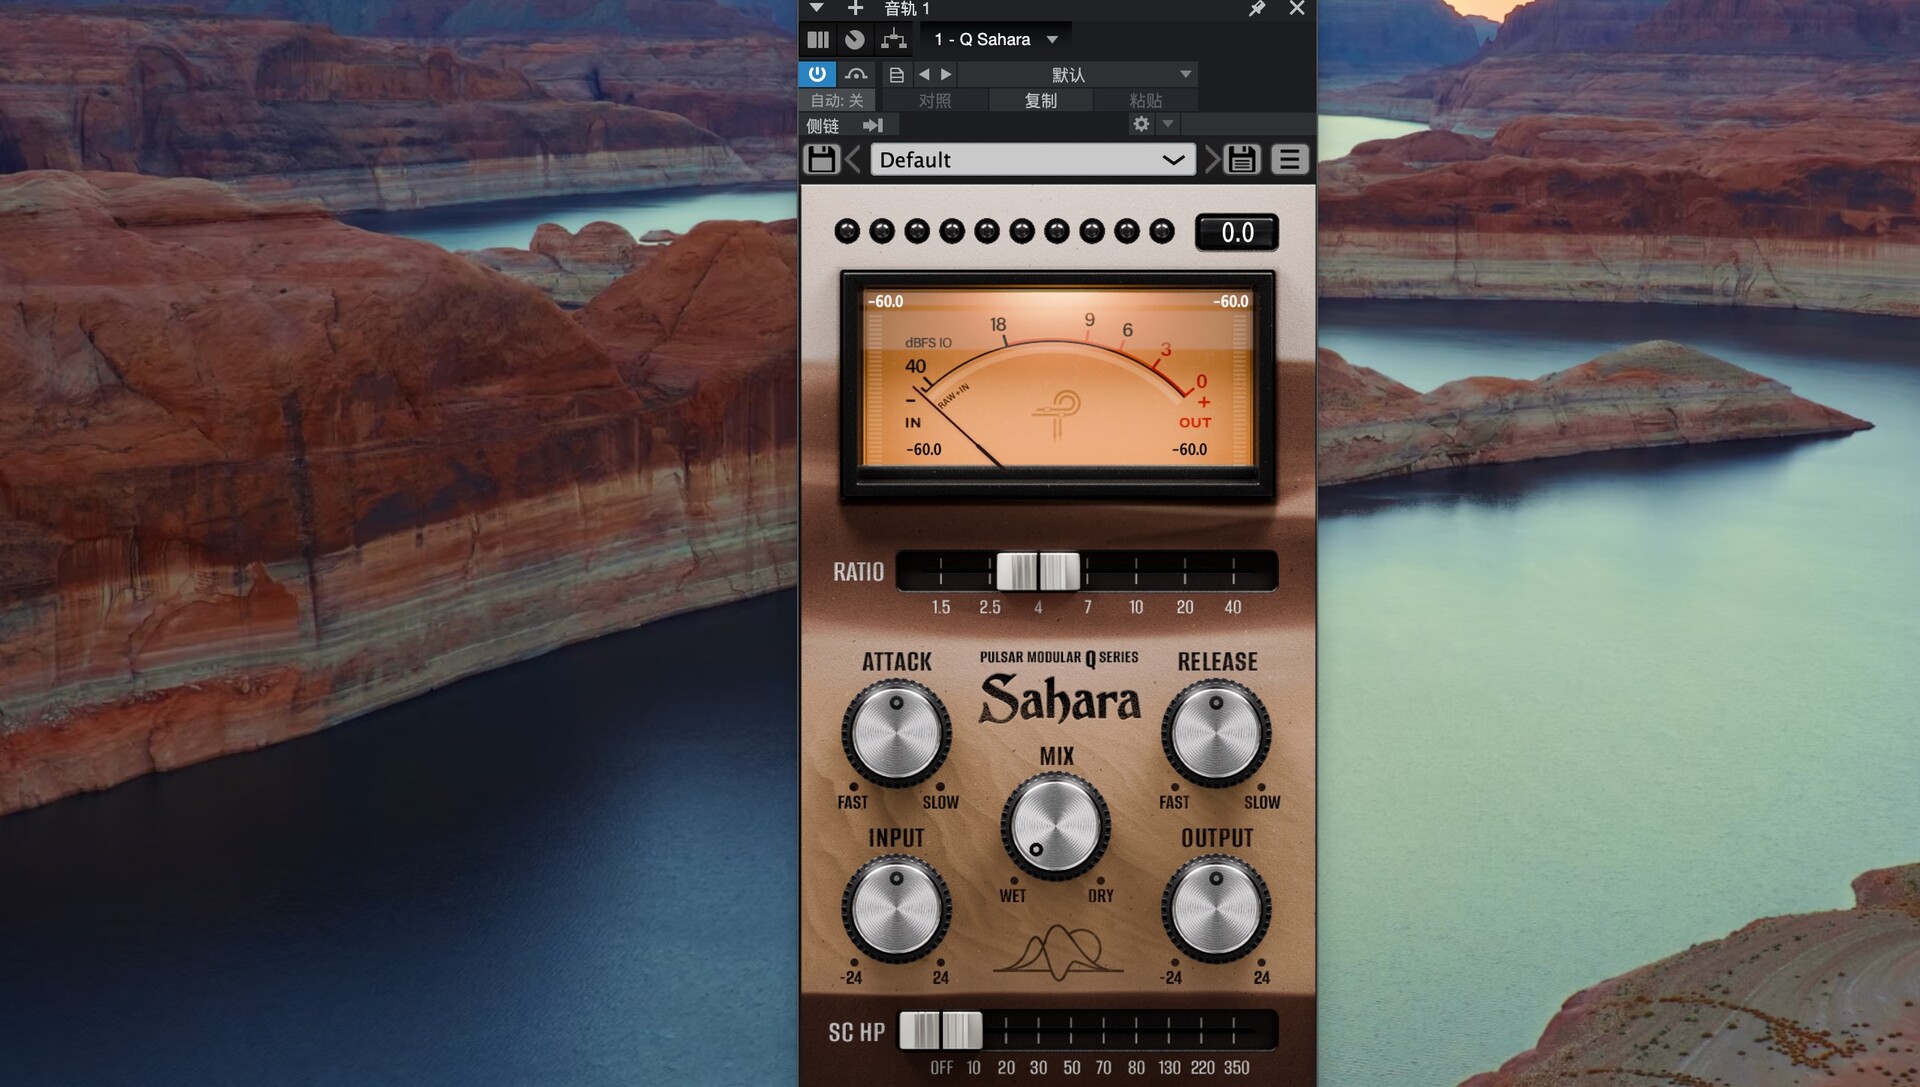
Task: Click the INPUT gain knob
Action: pyautogui.click(x=896, y=909)
